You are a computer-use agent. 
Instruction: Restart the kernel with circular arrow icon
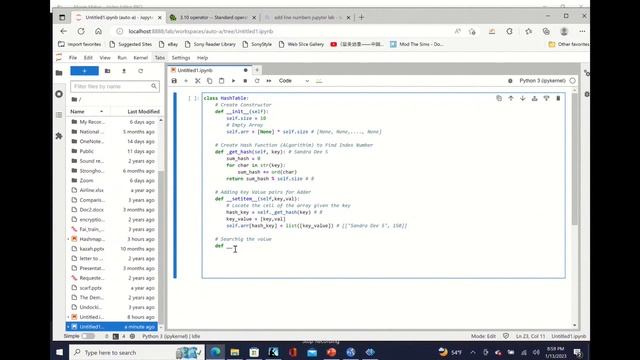[257, 81]
